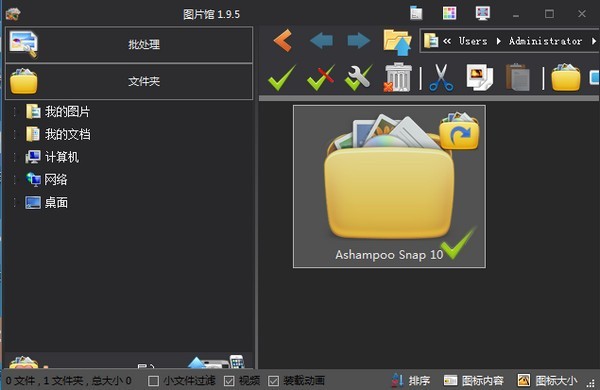Expand the 网络 tree node
Viewport: 600px width, 390px height.
point(15,179)
